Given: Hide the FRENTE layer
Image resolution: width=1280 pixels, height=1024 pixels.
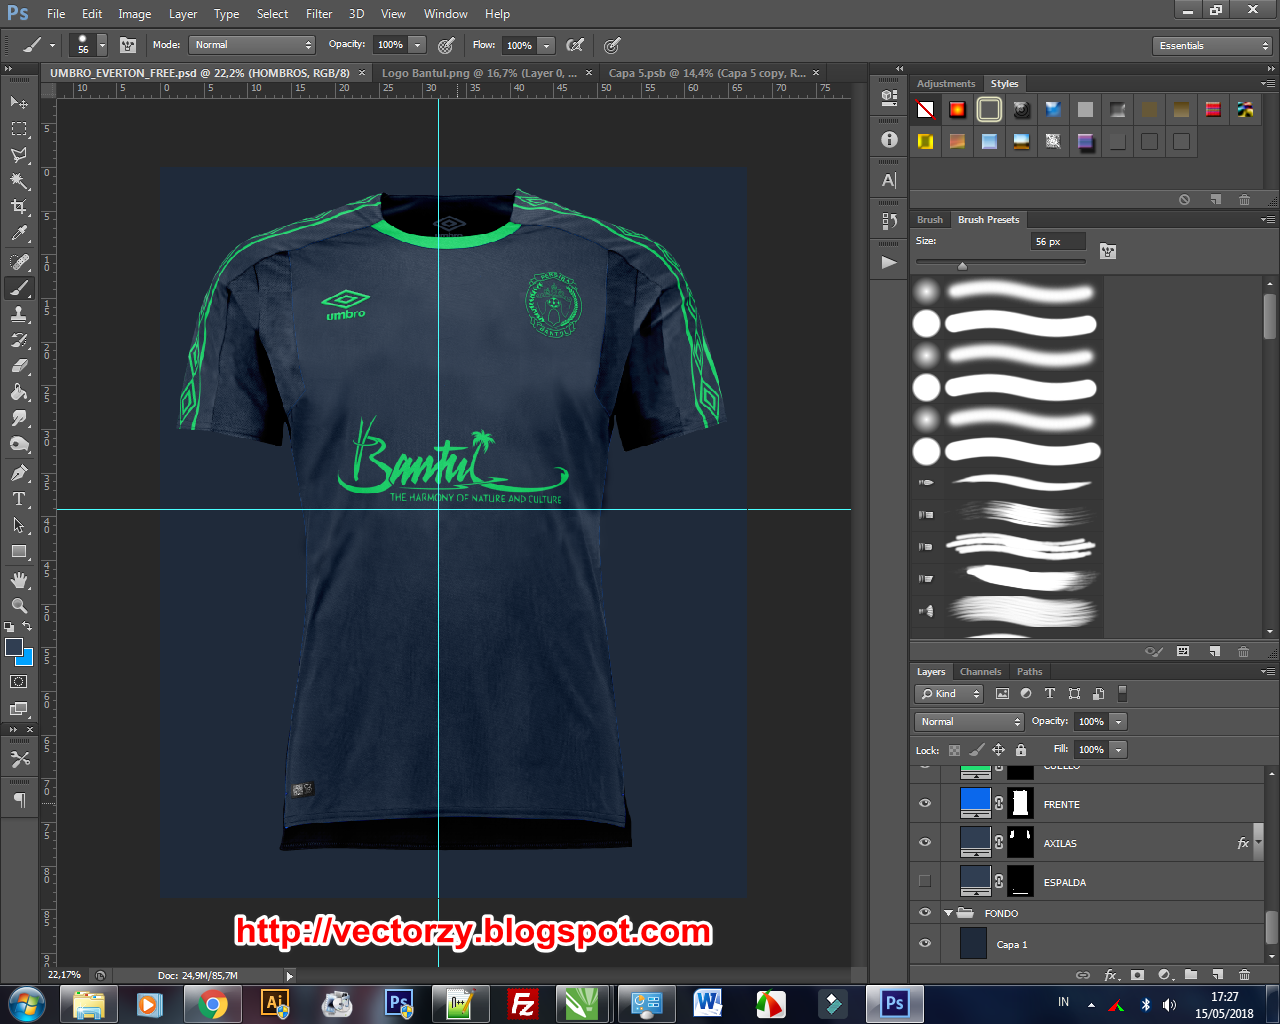Looking at the screenshot, I should click(925, 803).
